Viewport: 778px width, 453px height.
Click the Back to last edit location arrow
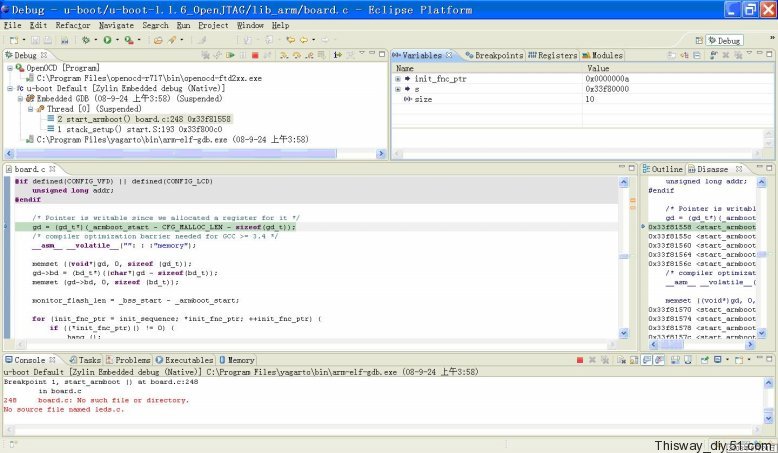pos(290,40)
